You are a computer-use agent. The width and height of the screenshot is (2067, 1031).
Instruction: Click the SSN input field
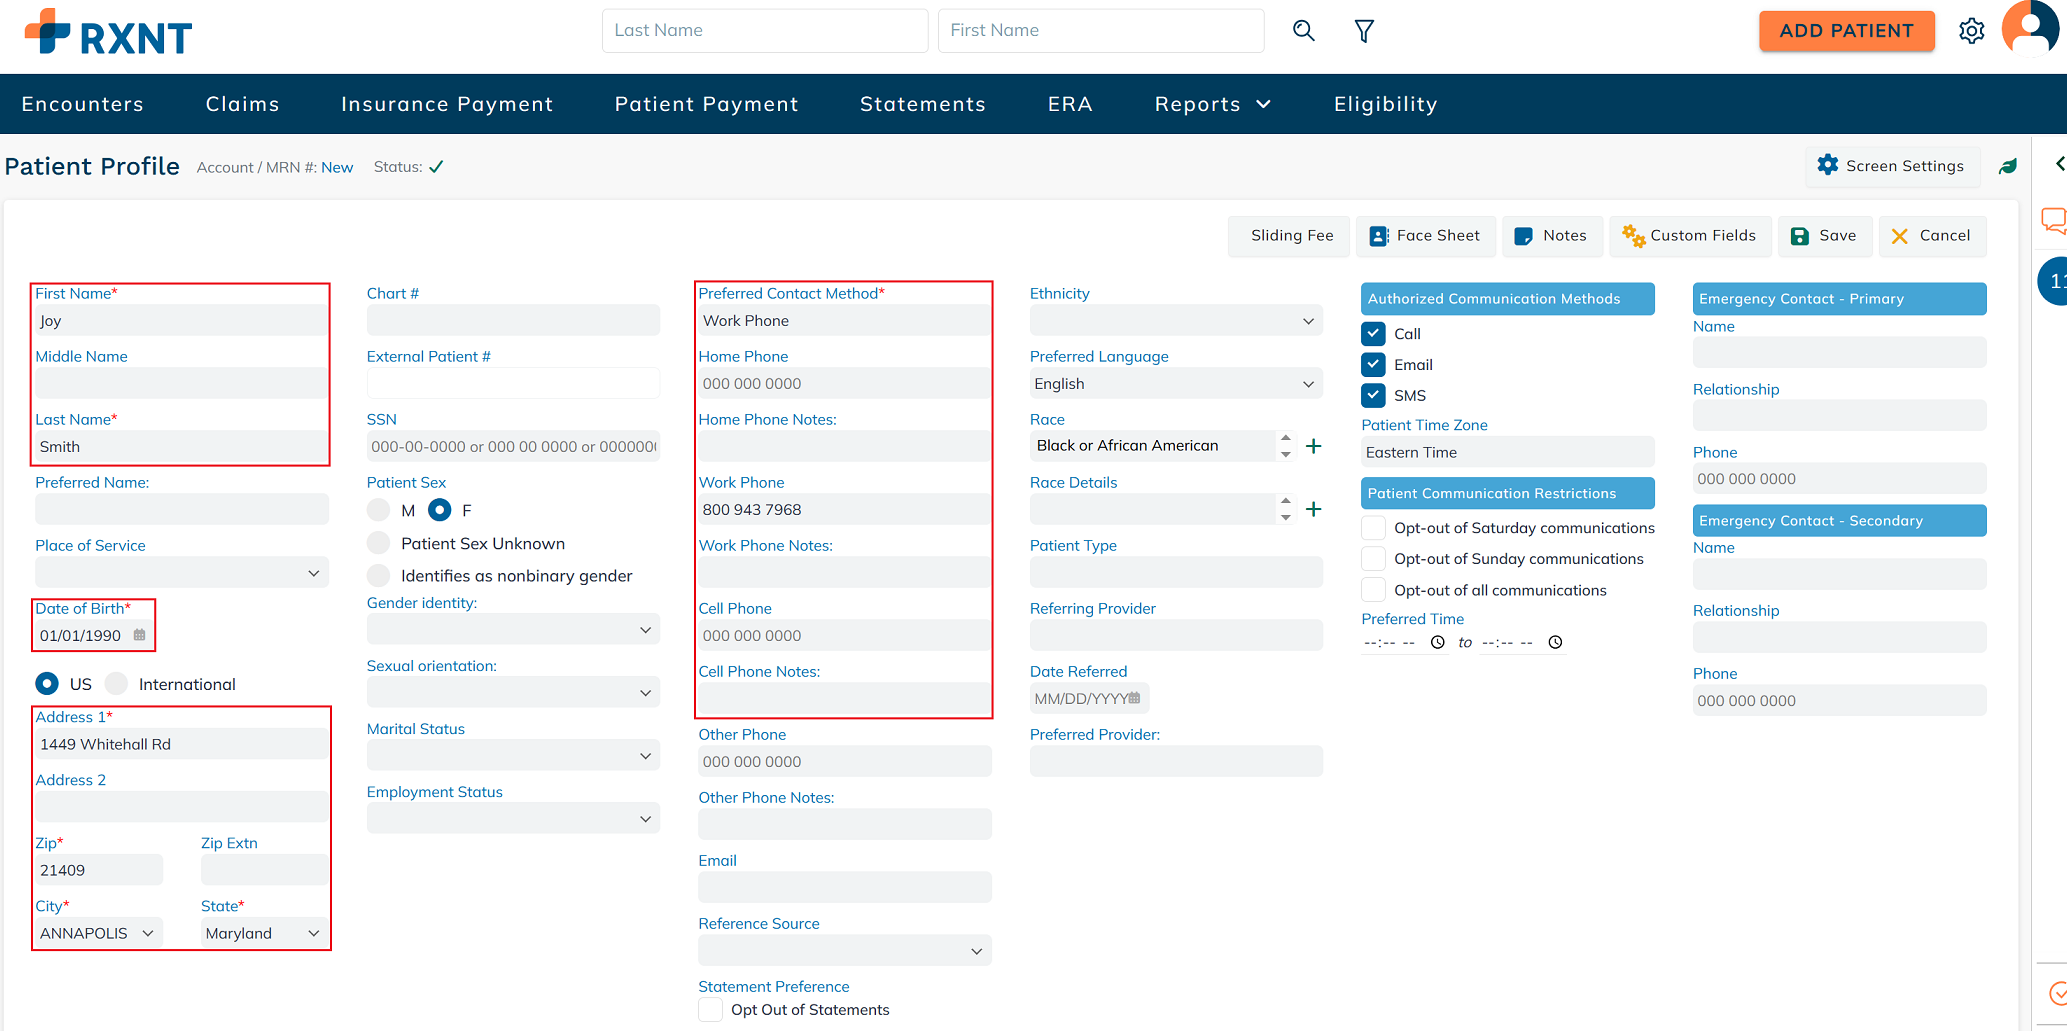[513, 447]
